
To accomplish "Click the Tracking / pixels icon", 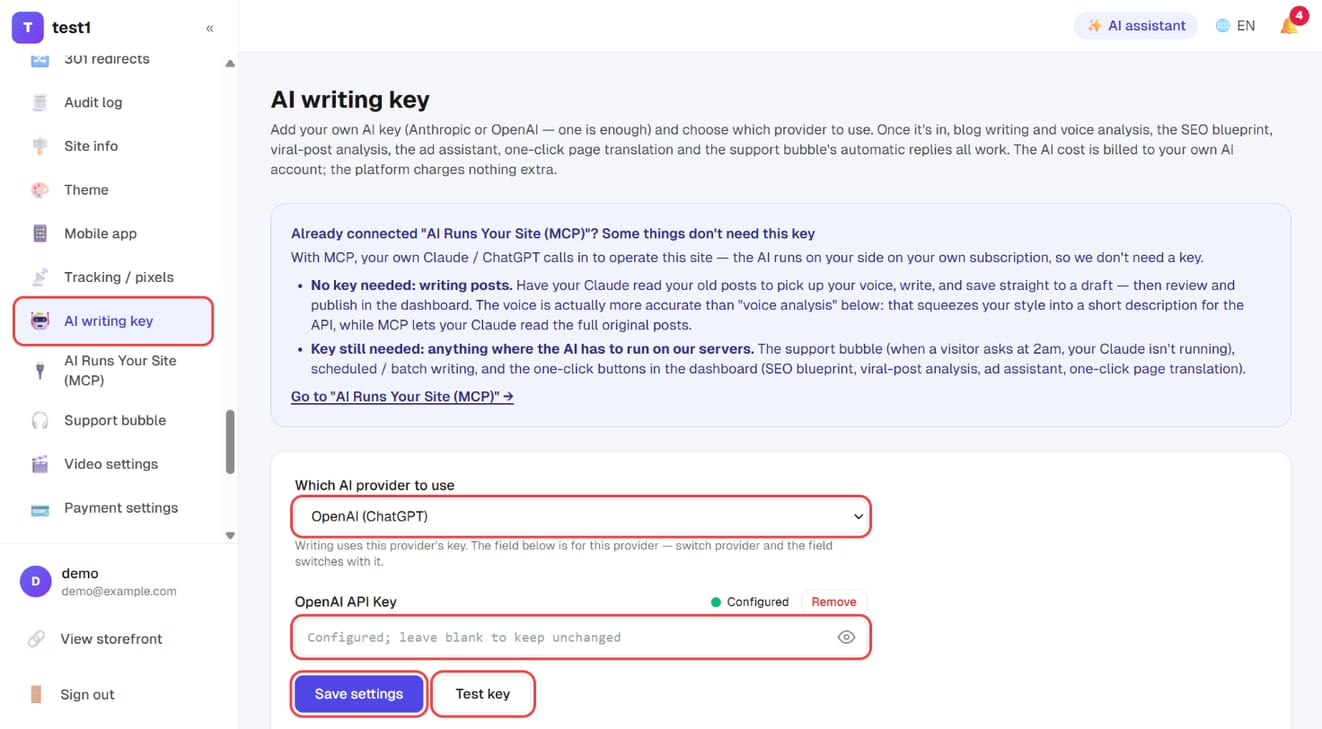I will 40,277.
